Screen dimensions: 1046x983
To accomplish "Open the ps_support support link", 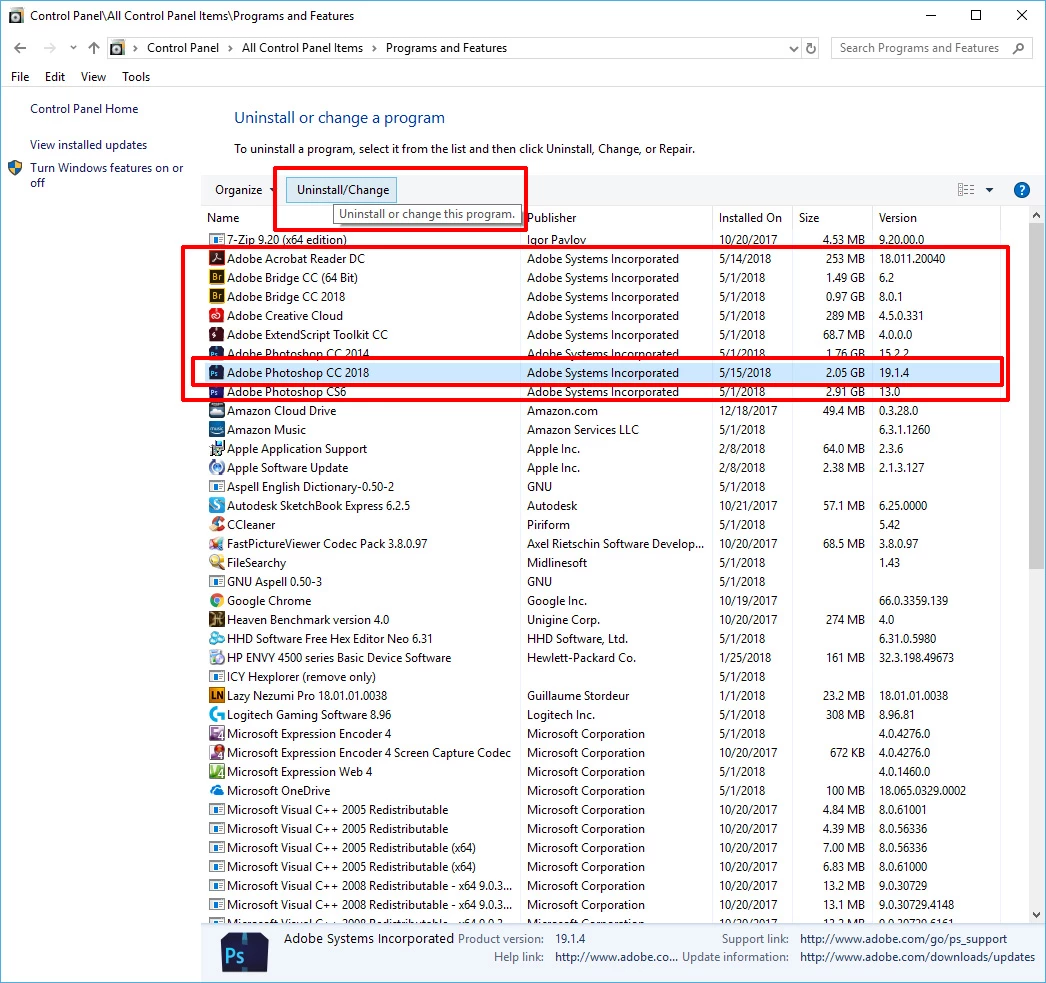I will pos(903,939).
